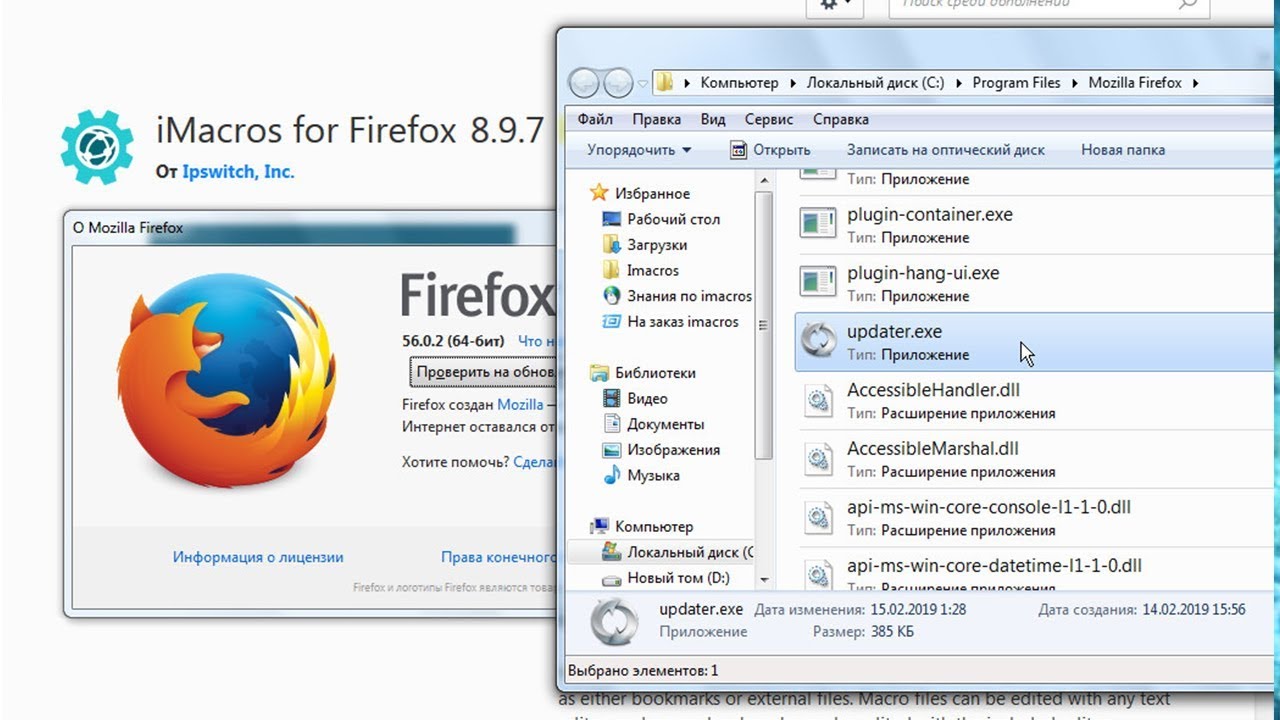Click the navigation pane scrollbar down arrow
Viewport: 1280px width, 720px height.
[x=764, y=579]
